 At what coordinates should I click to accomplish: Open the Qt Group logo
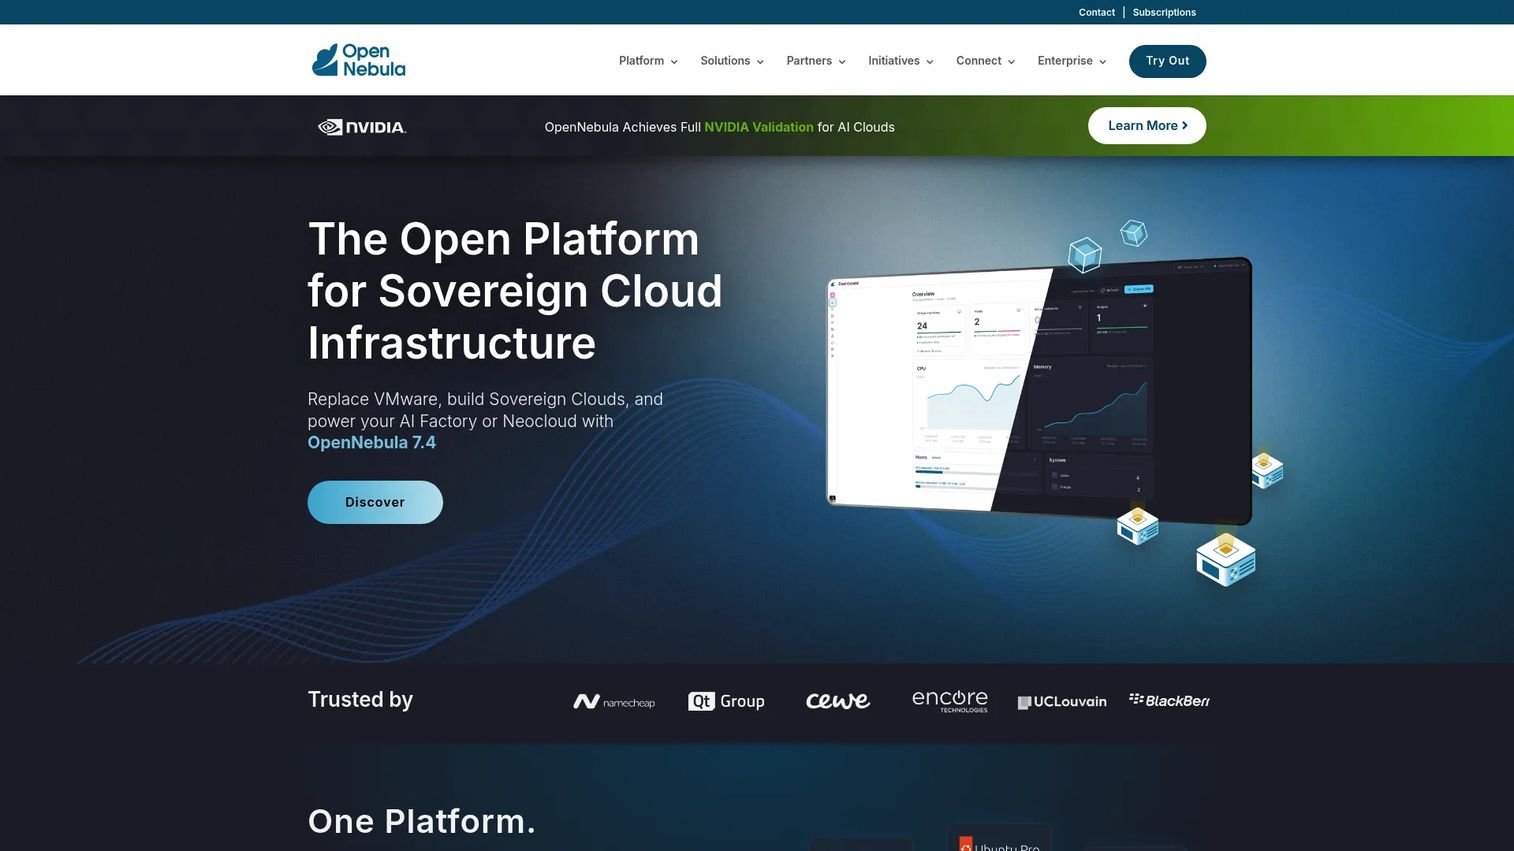pyautogui.click(x=726, y=701)
